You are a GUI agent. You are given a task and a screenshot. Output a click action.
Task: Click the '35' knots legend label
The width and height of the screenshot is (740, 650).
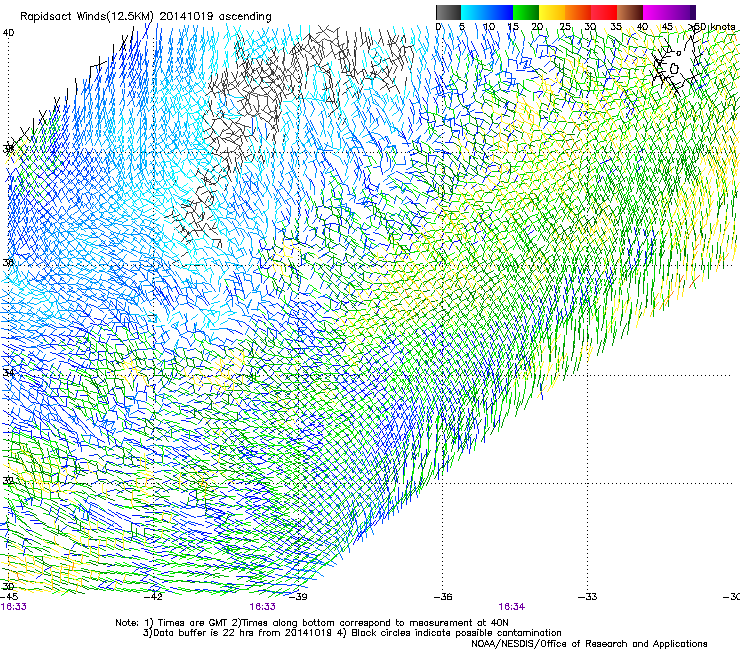(x=616, y=27)
